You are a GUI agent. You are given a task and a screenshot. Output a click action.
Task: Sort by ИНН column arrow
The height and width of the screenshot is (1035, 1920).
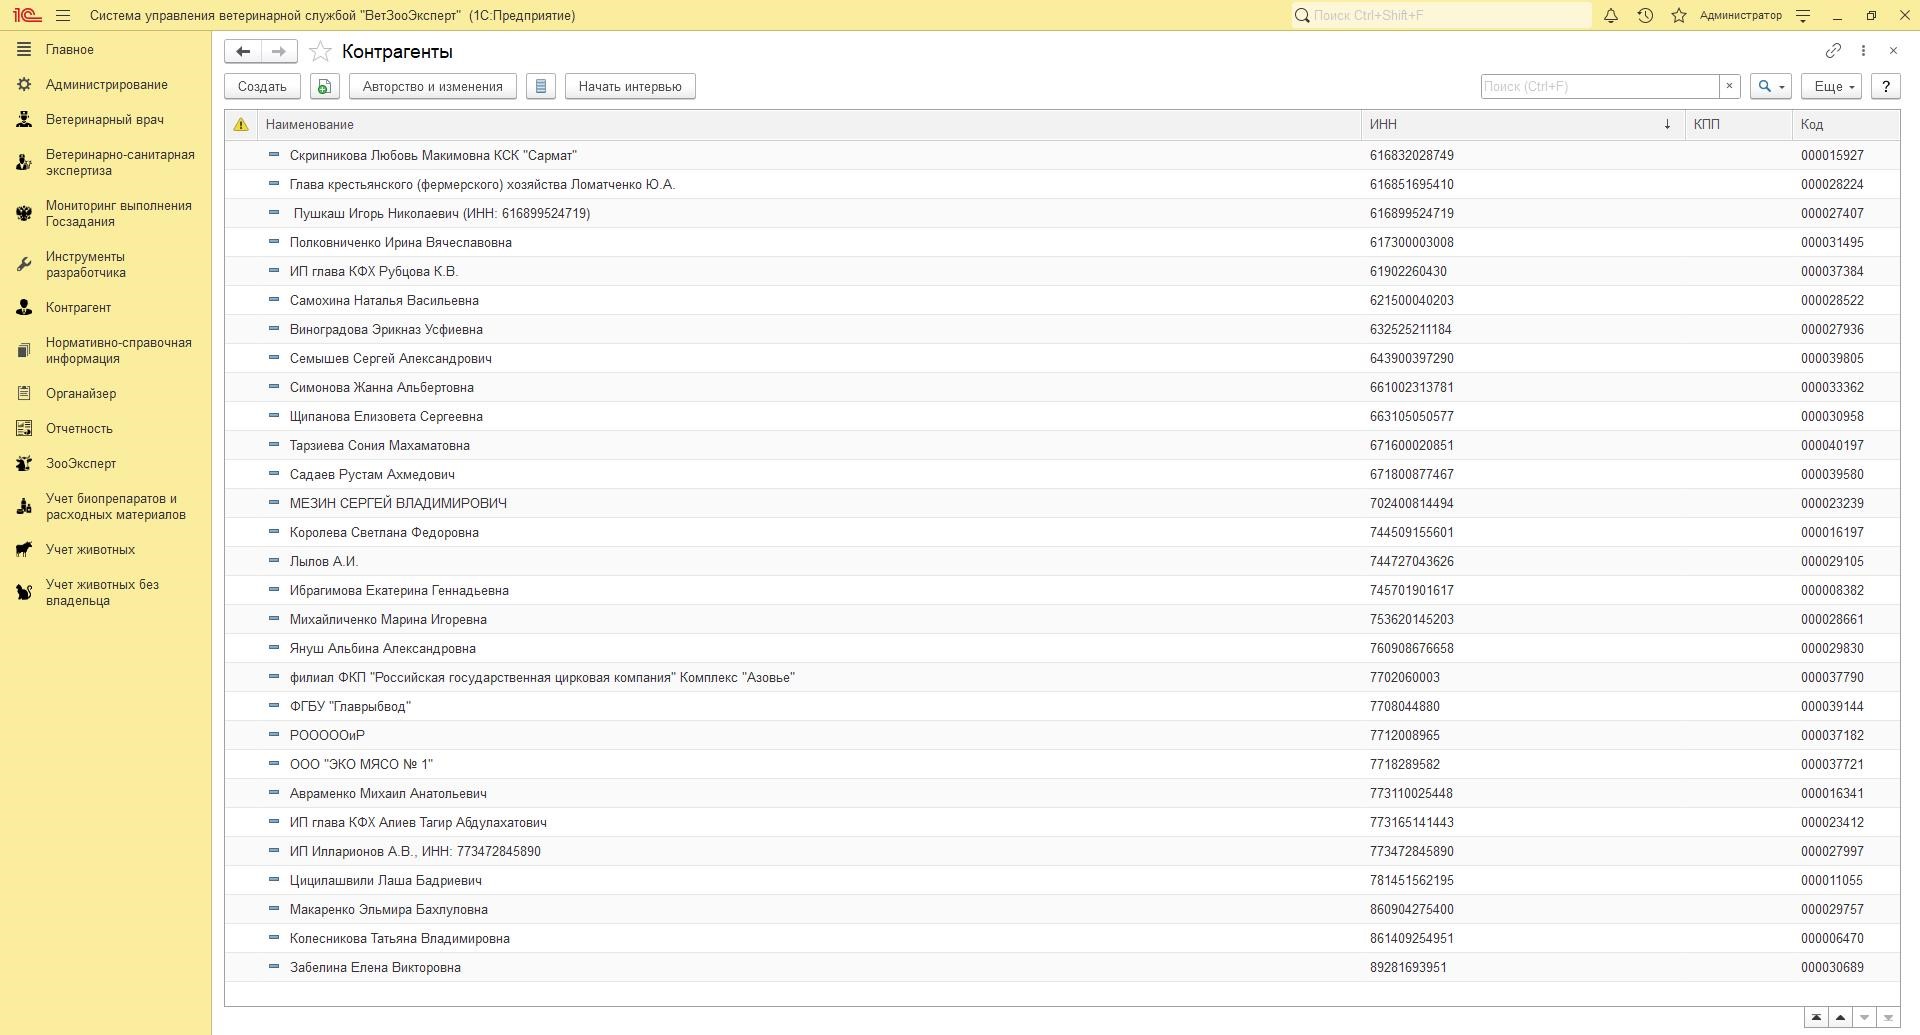(x=1667, y=124)
